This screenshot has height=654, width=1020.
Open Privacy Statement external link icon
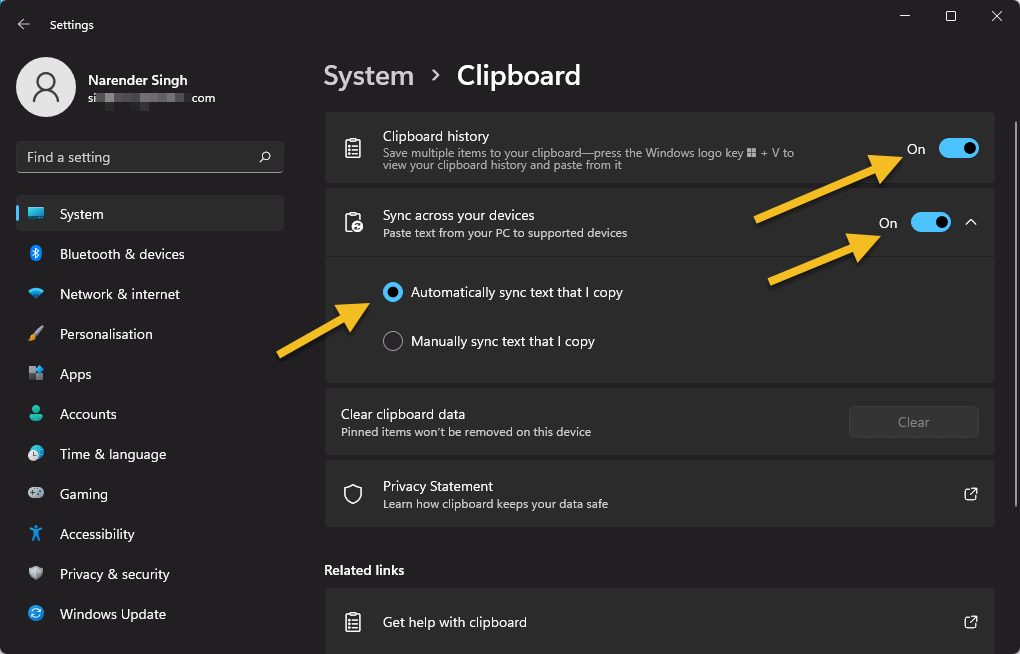tap(971, 494)
